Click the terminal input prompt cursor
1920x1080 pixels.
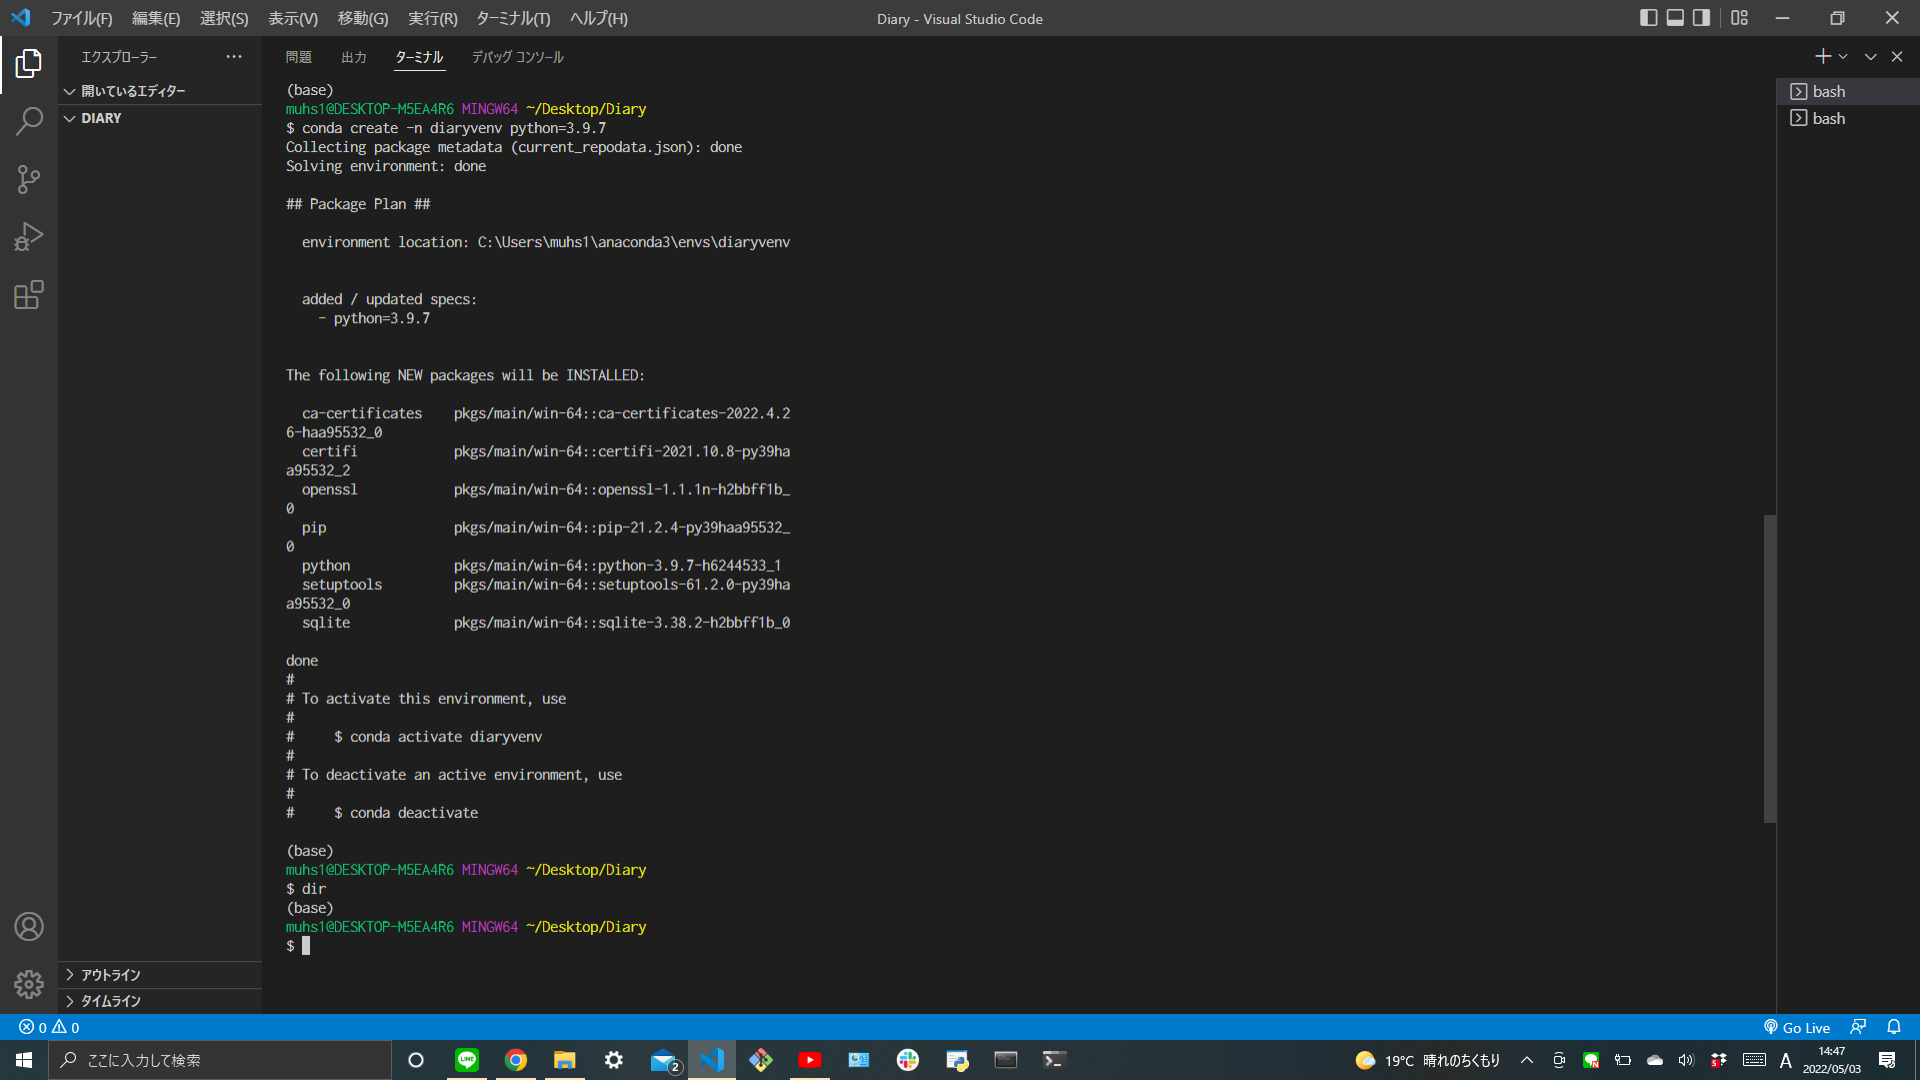tap(306, 946)
